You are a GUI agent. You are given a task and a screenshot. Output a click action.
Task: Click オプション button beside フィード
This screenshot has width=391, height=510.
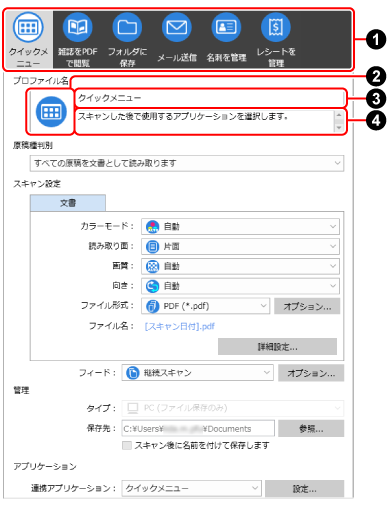pos(311,373)
